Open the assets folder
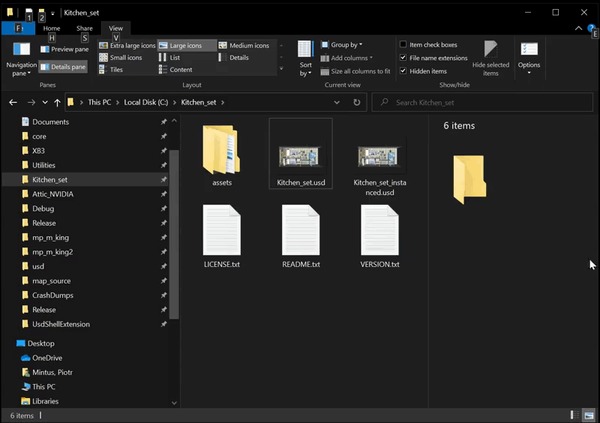This screenshot has height=423, width=600. coord(222,155)
